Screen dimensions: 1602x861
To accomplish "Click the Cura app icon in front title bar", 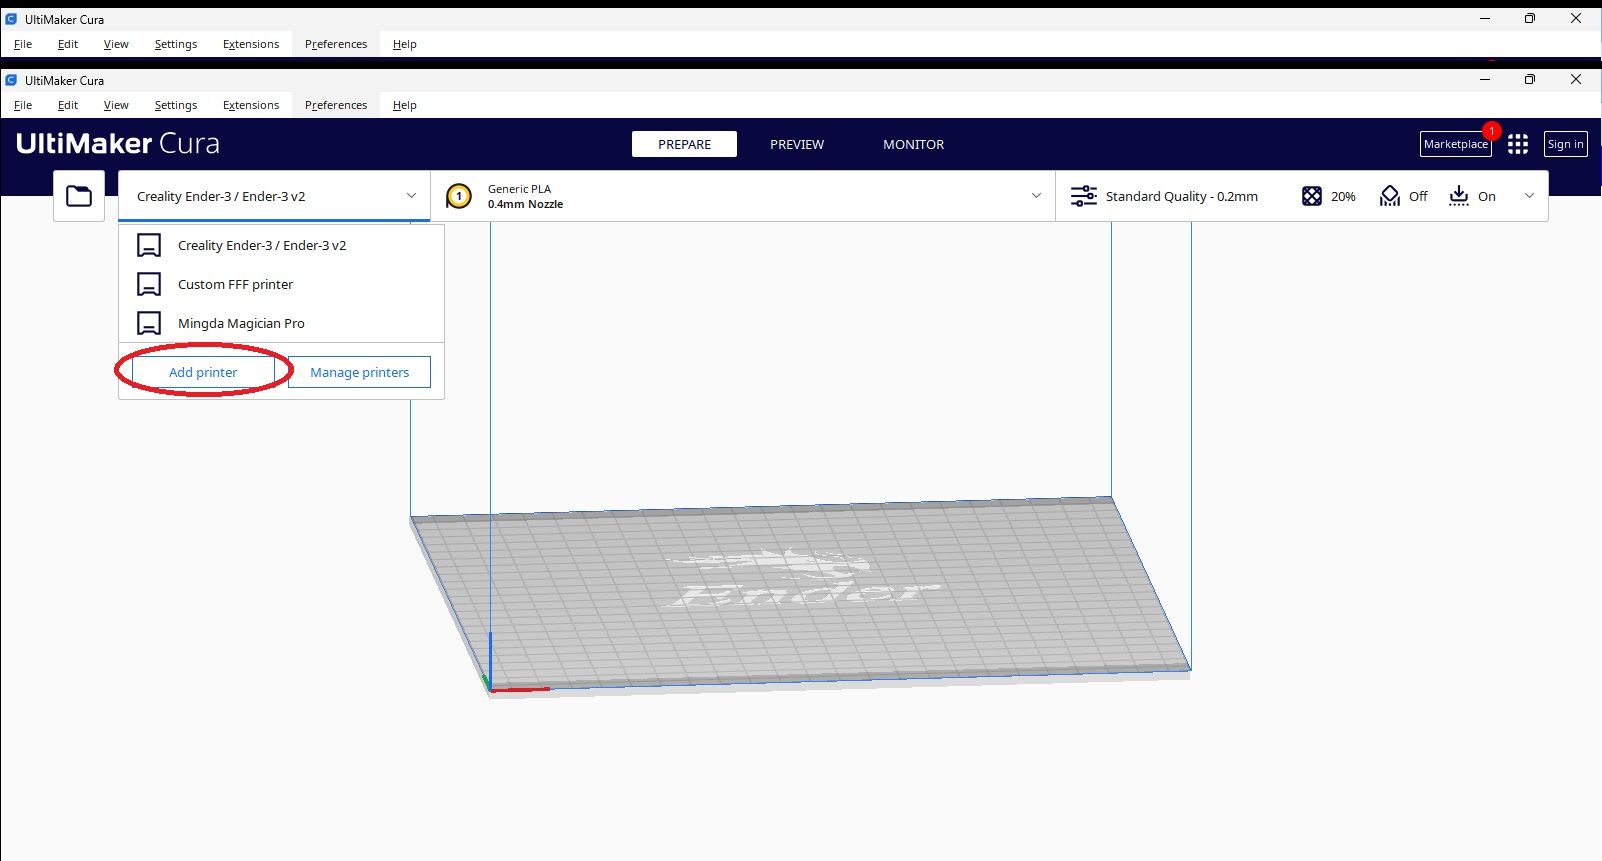I will click(x=11, y=80).
